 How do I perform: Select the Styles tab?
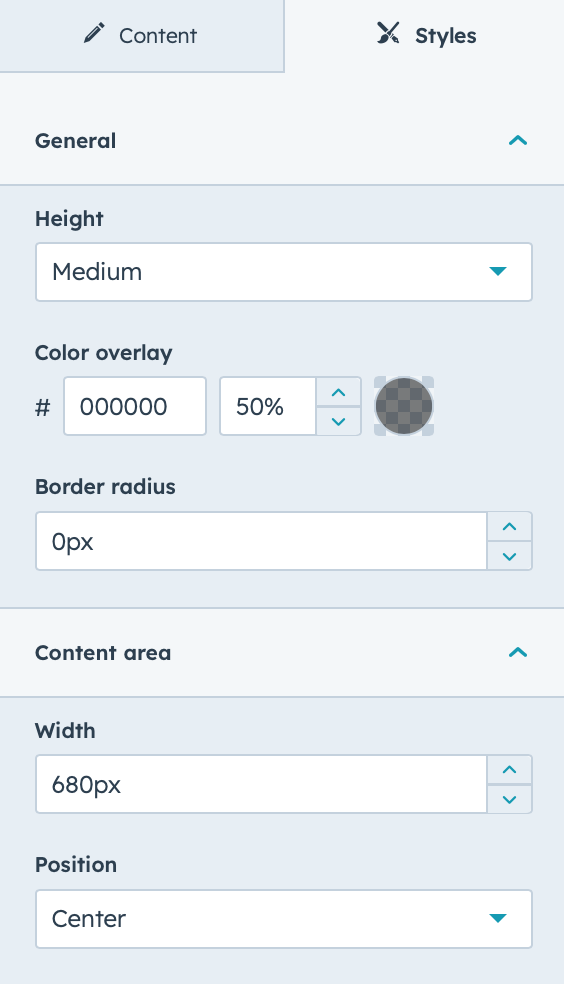click(x=425, y=36)
